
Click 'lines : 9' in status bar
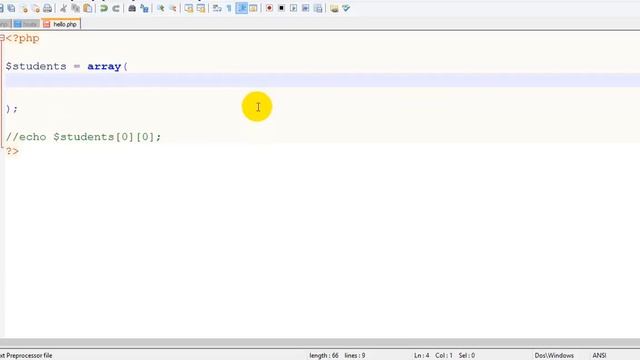355,356
